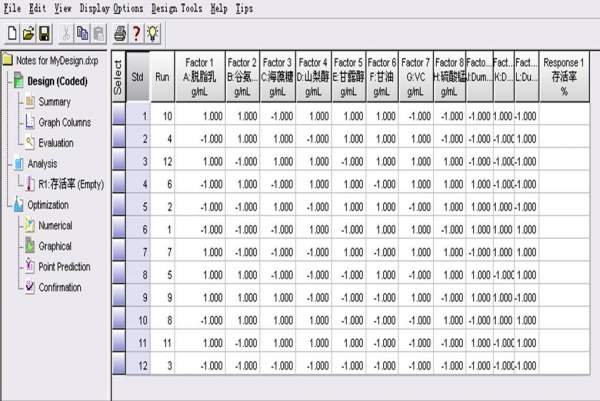Open the Tips menu

[x=244, y=8]
